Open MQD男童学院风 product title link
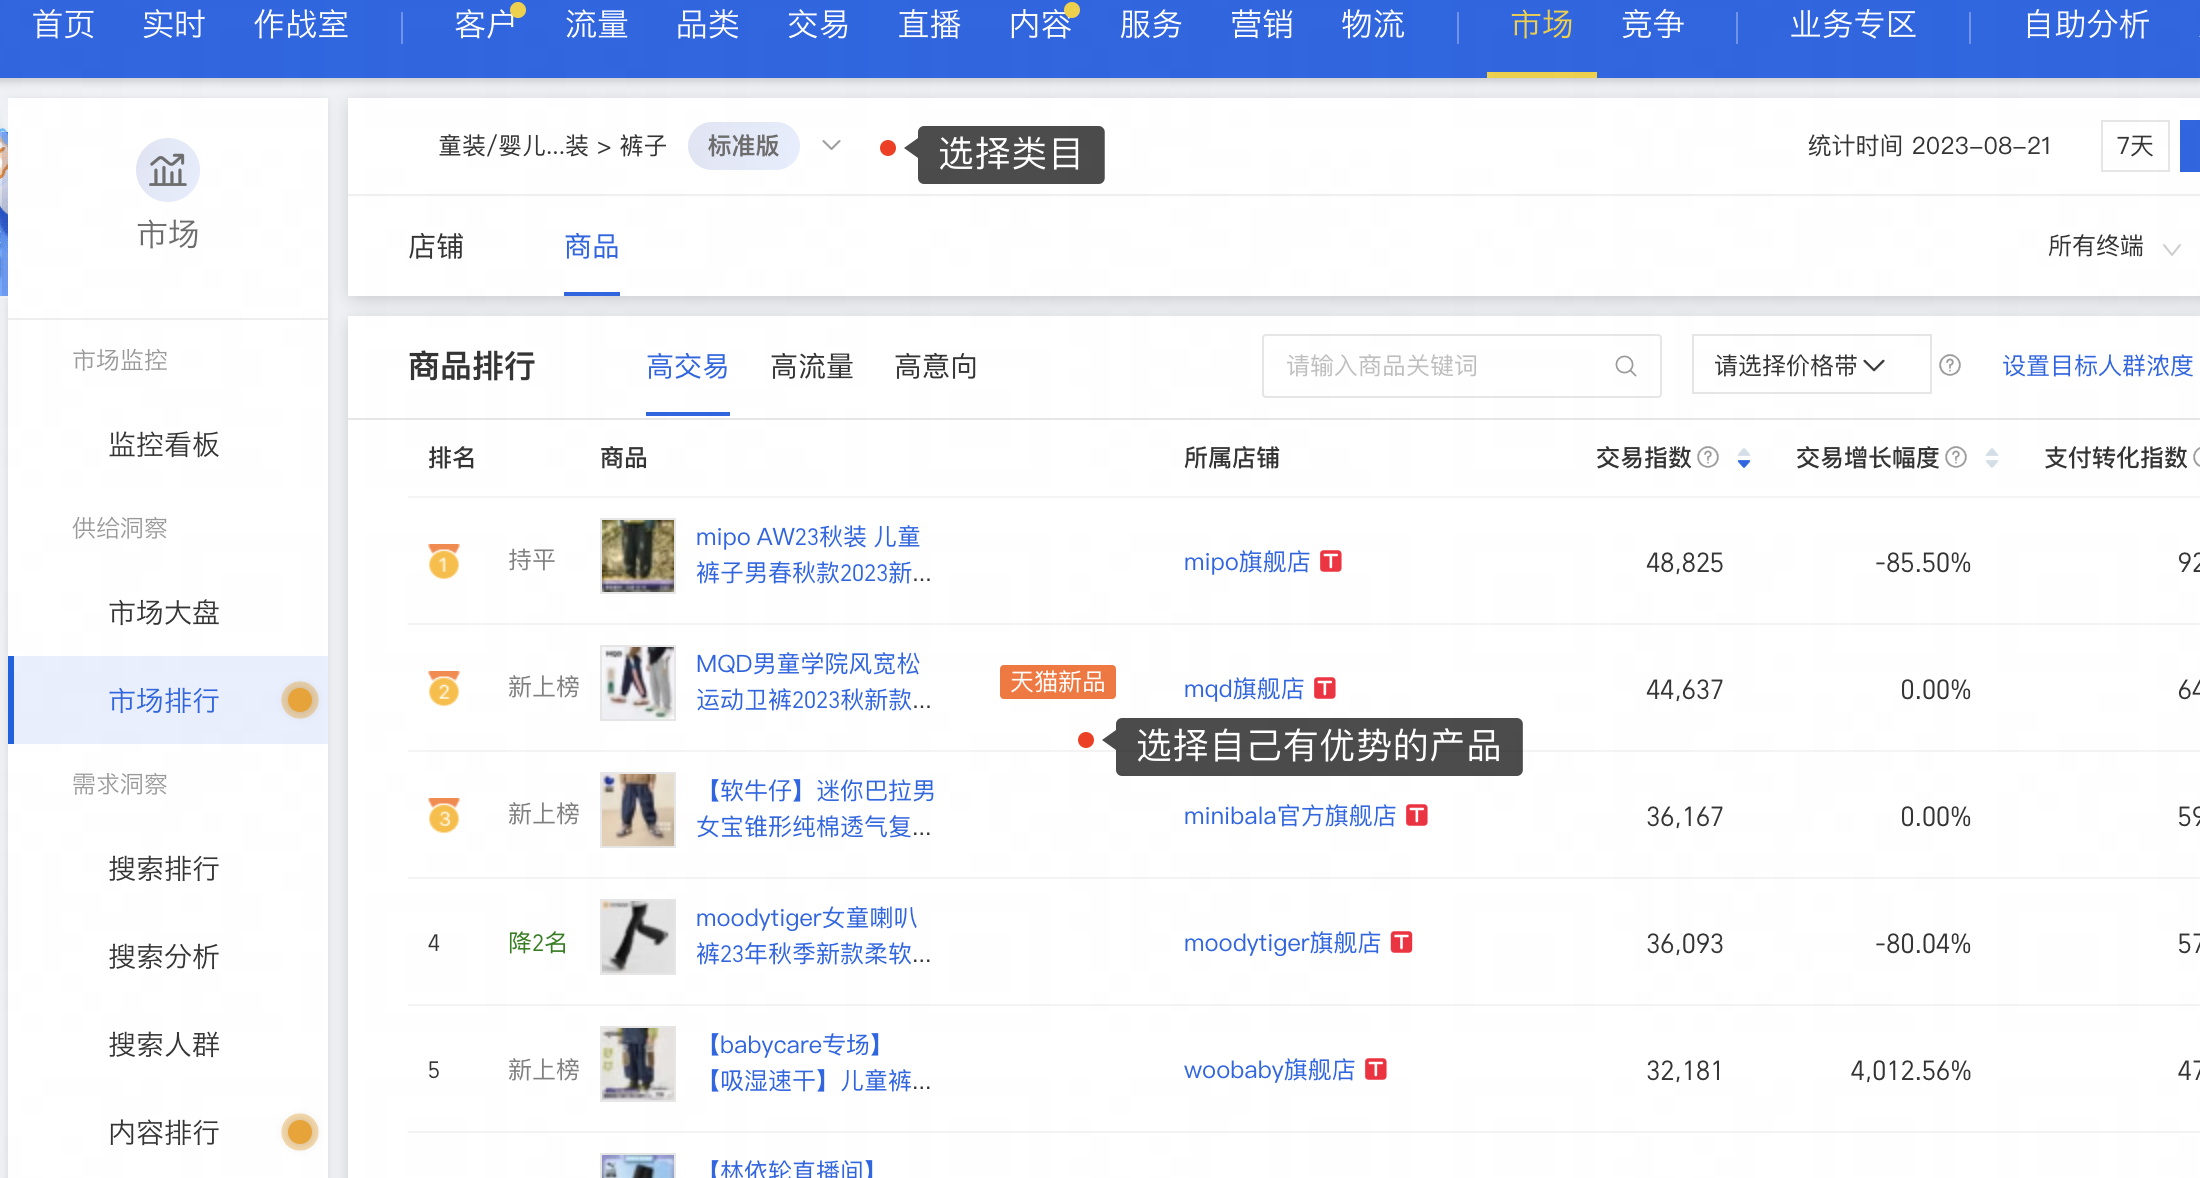Screen dimensions: 2200x1178 [814, 681]
